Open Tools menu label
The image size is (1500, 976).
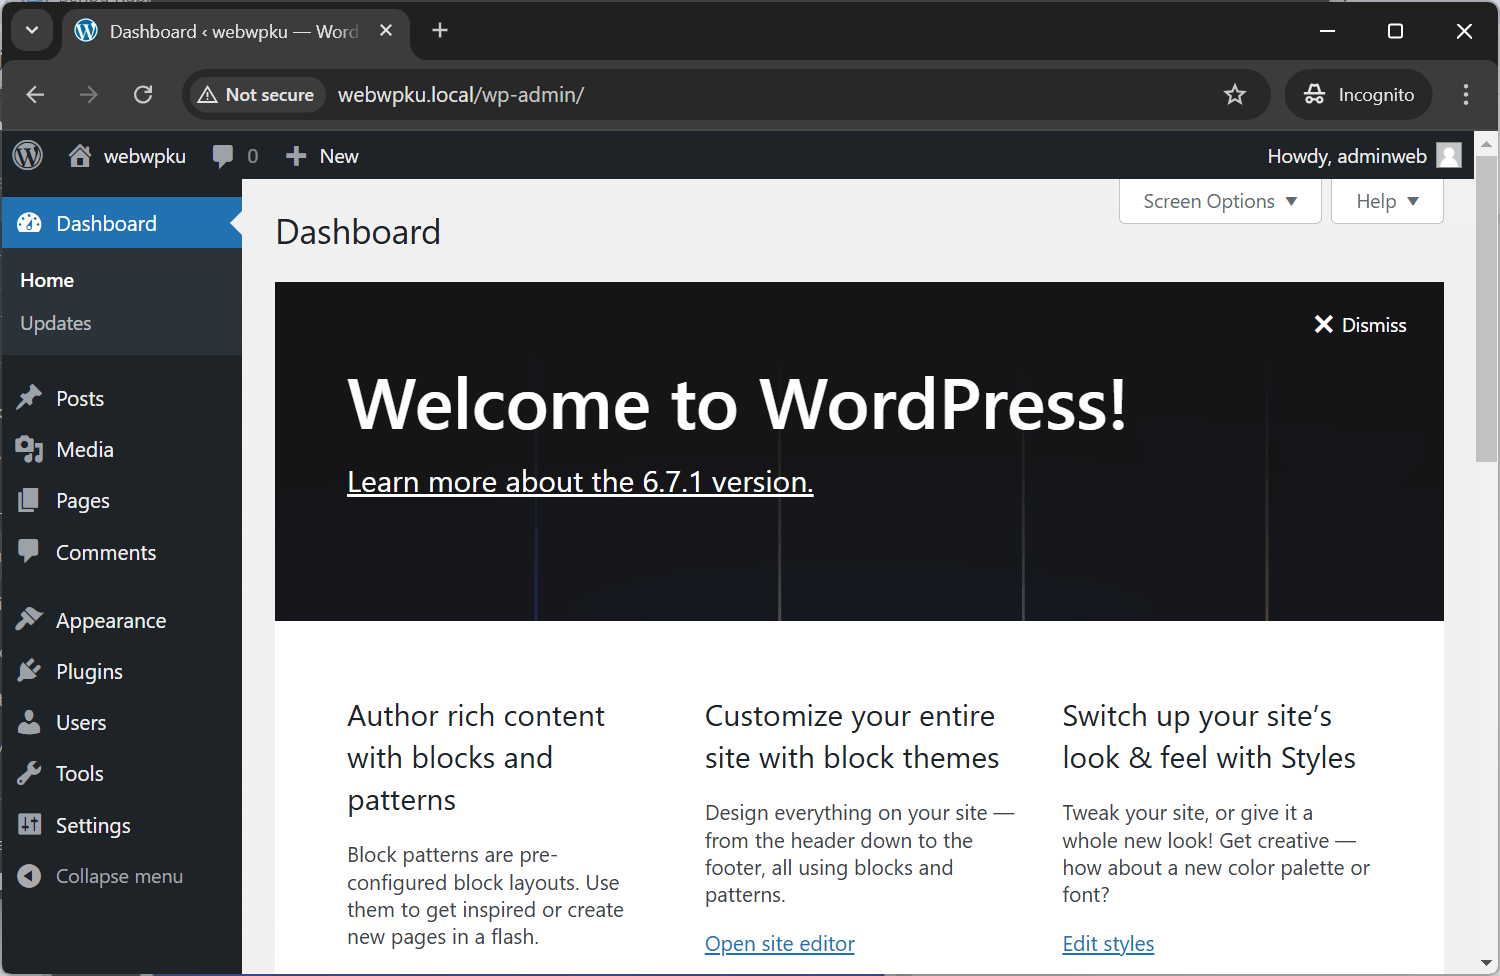(80, 774)
